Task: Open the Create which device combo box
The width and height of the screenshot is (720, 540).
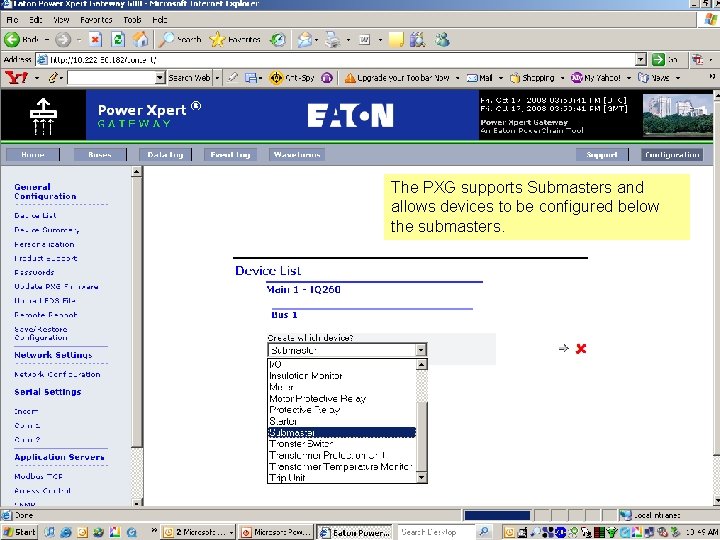Action: (x=347, y=350)
